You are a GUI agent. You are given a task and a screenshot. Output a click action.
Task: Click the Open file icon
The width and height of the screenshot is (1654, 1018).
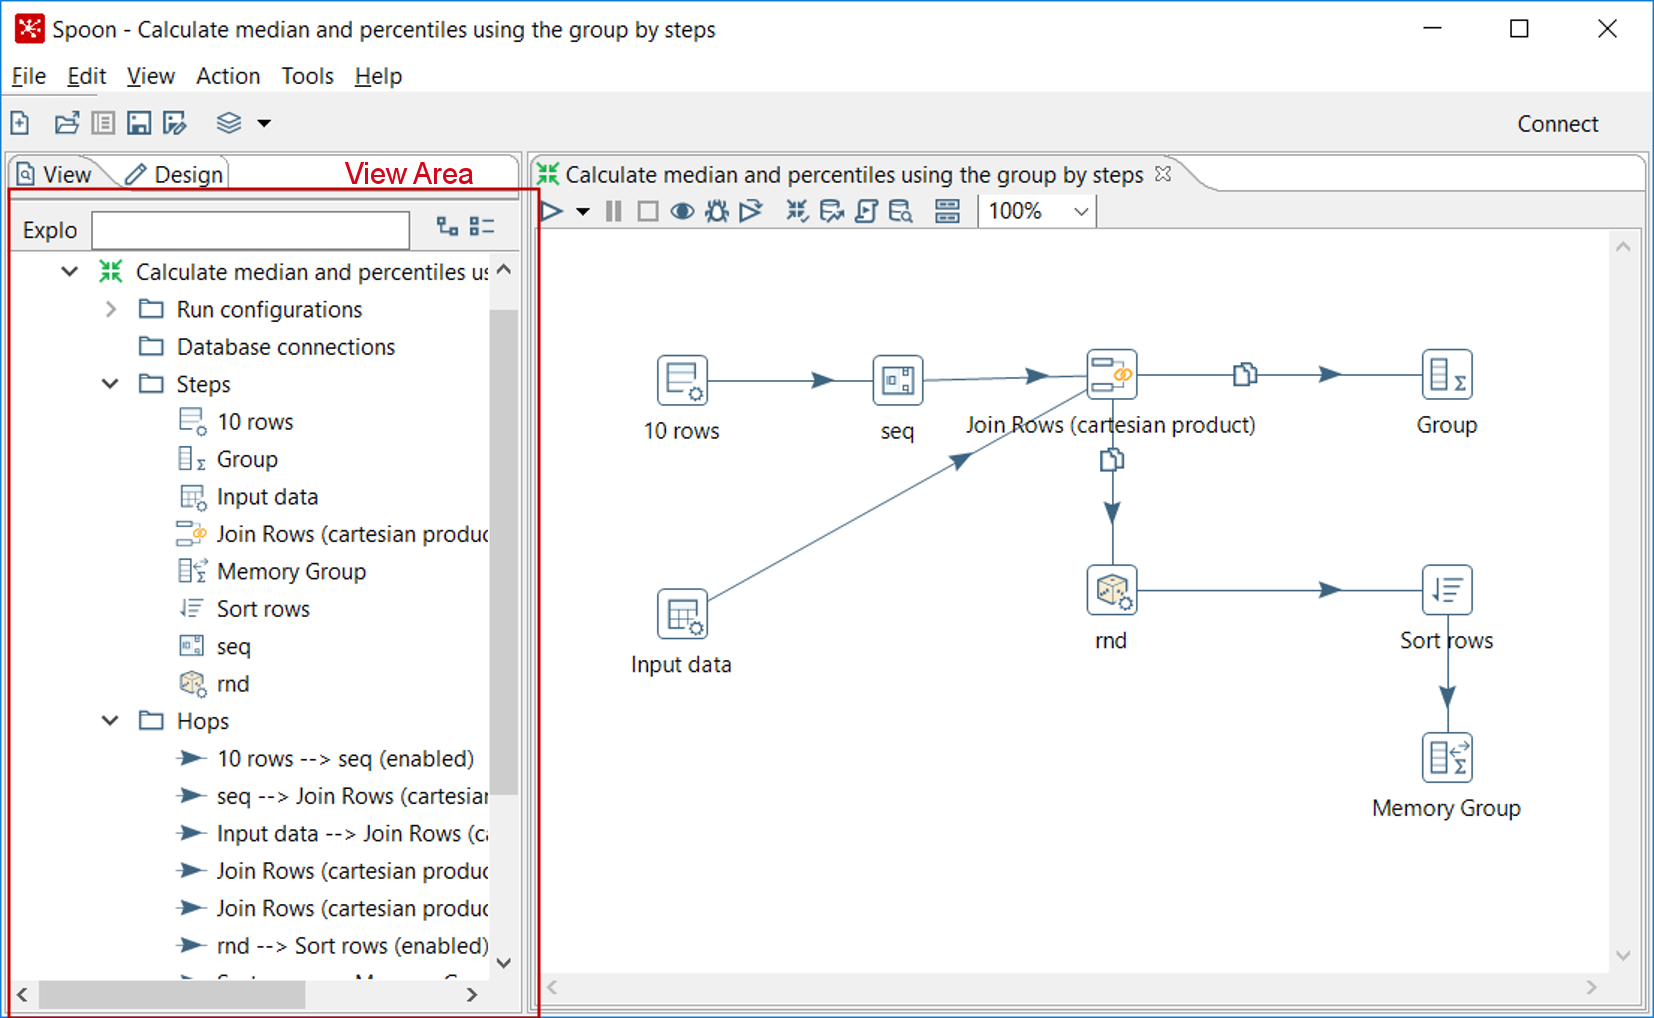pos(67,123)
